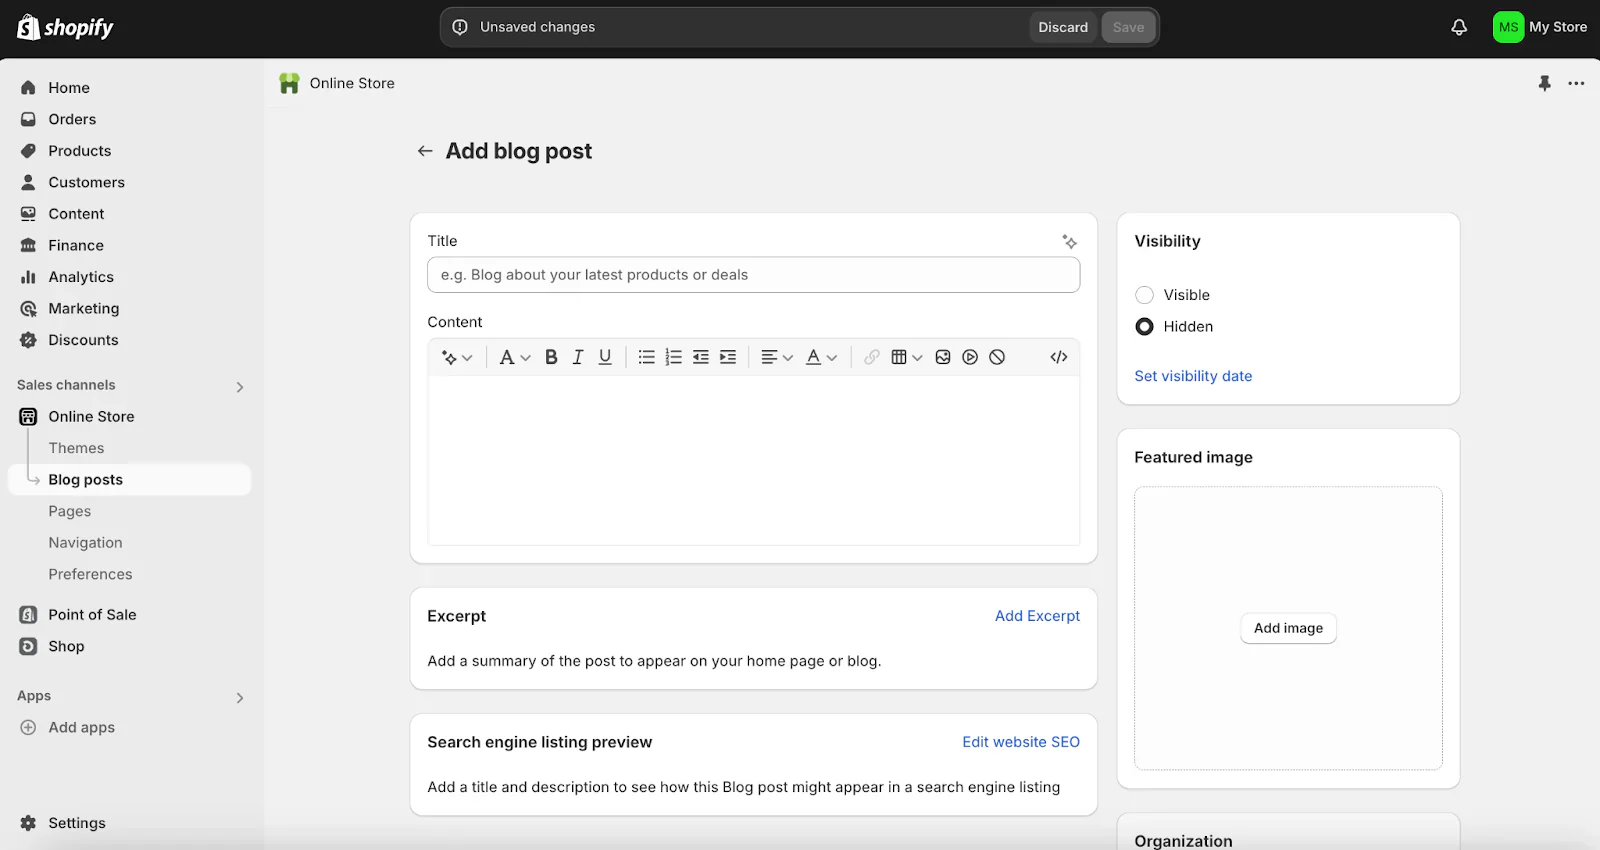Screen dimensions: 1600x850
Task: Open the text alignment dropdown
Action: (777, 357)
